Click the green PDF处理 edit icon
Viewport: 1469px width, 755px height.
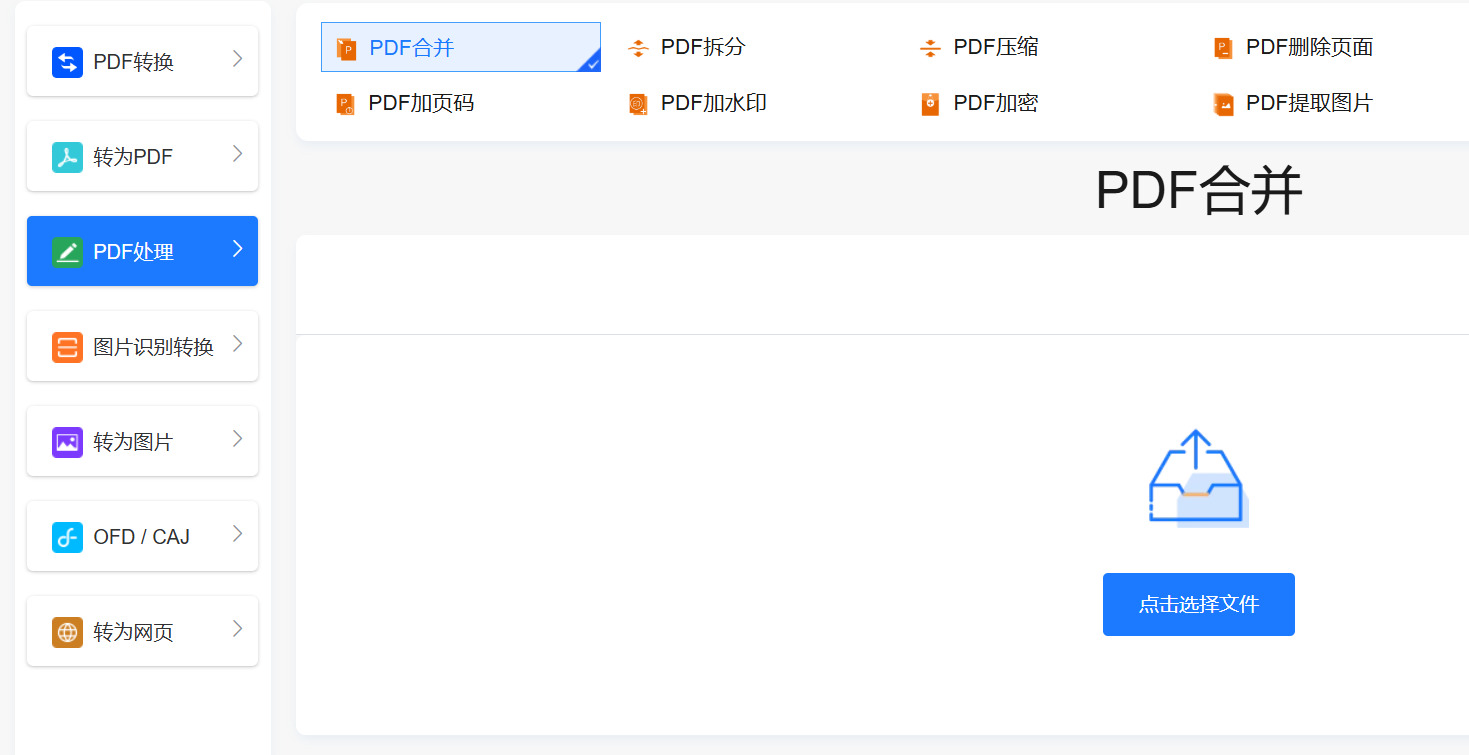pos(67,252)
